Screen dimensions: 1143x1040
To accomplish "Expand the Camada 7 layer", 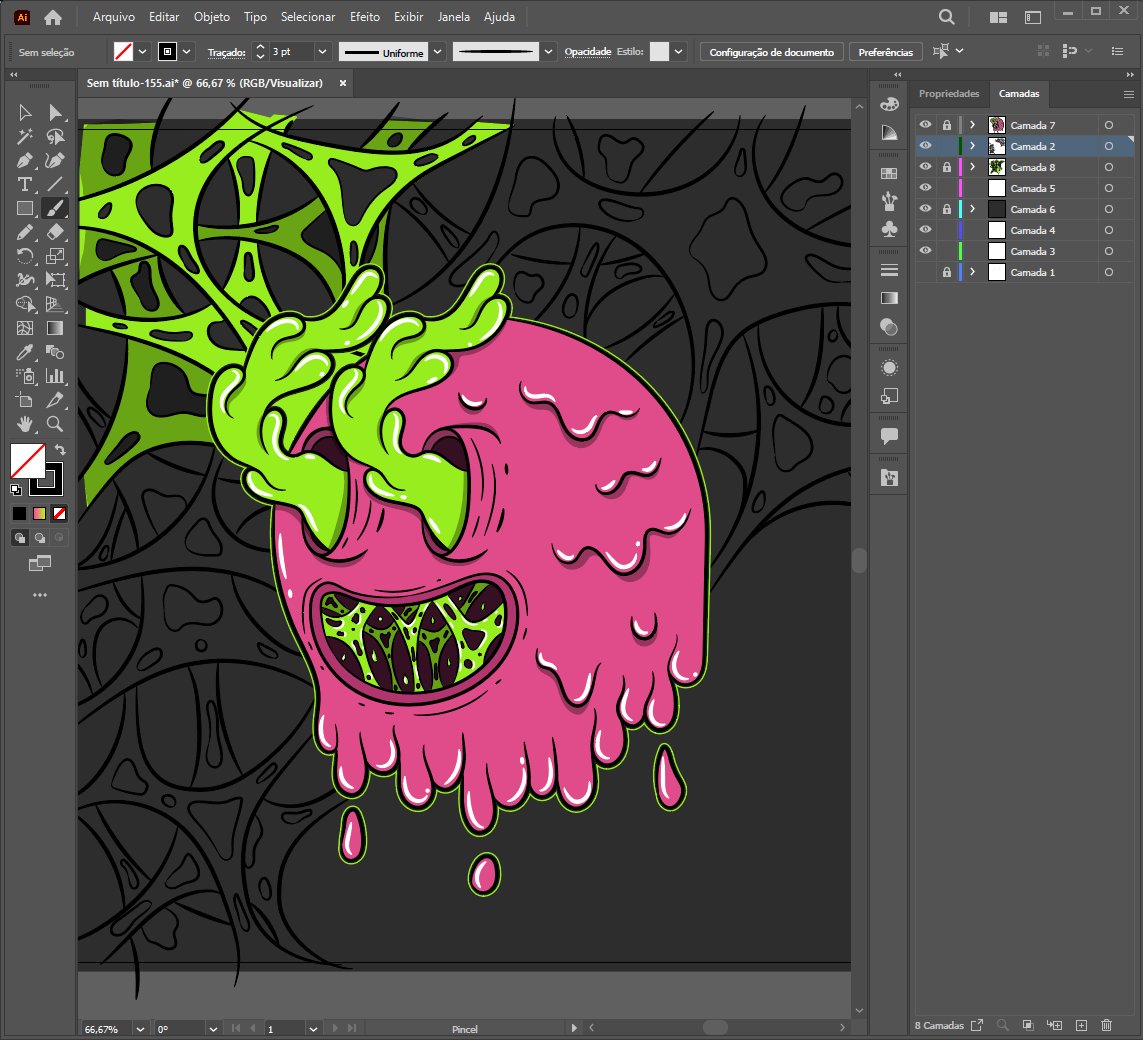I will coord(972,125).
